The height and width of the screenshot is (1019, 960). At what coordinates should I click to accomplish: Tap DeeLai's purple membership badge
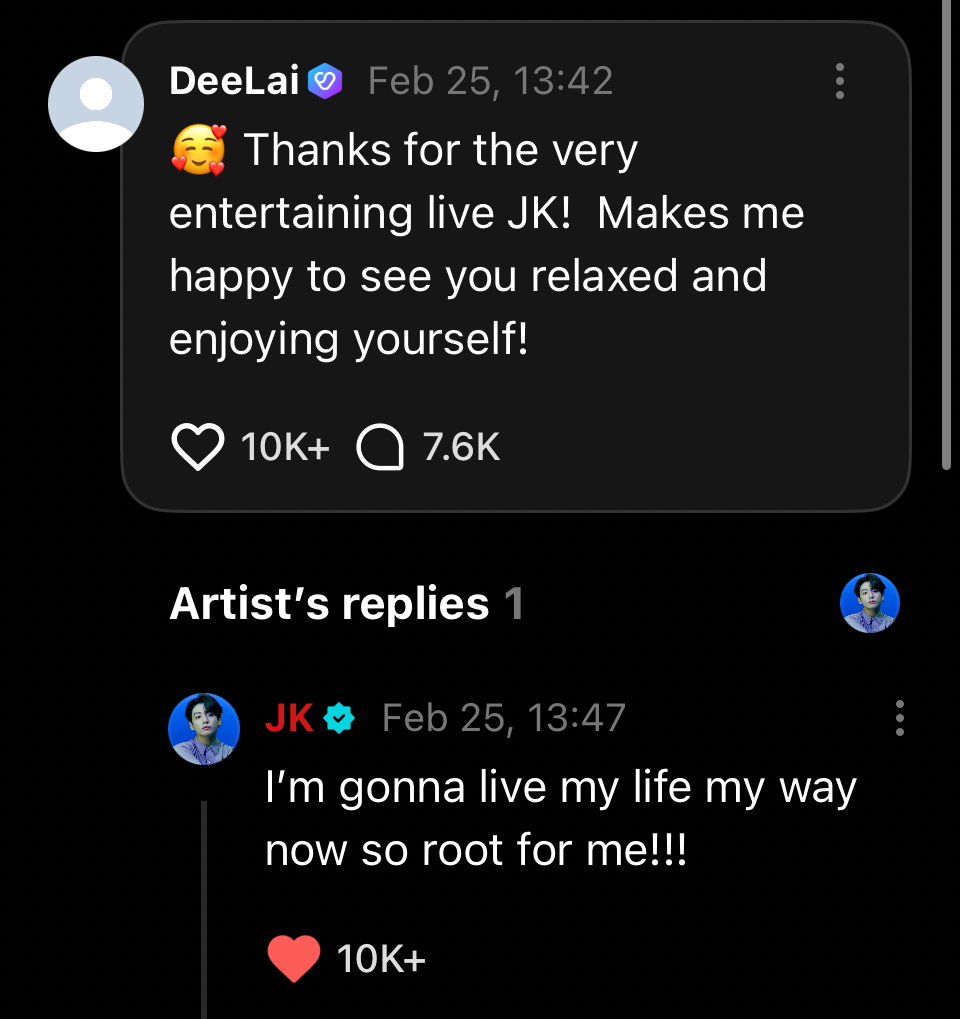pos(325,81)
